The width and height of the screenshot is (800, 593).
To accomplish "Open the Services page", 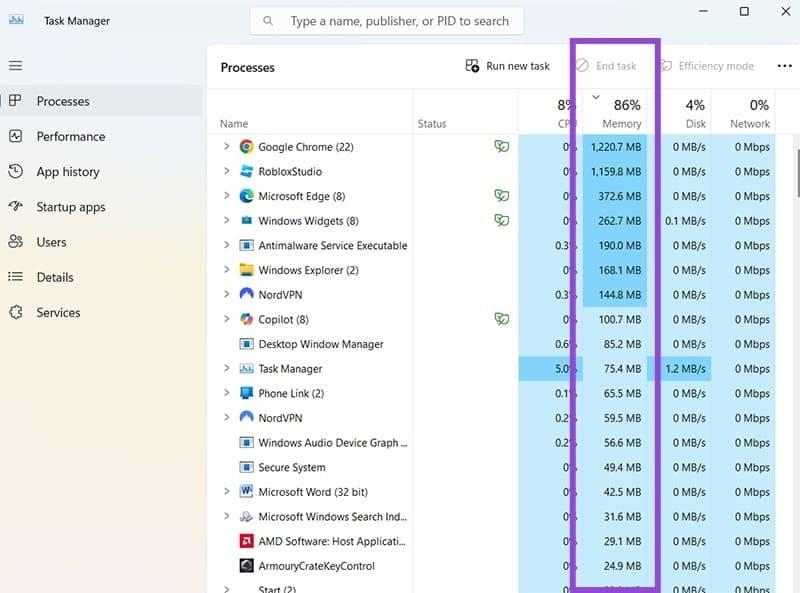I will (102, 312).
